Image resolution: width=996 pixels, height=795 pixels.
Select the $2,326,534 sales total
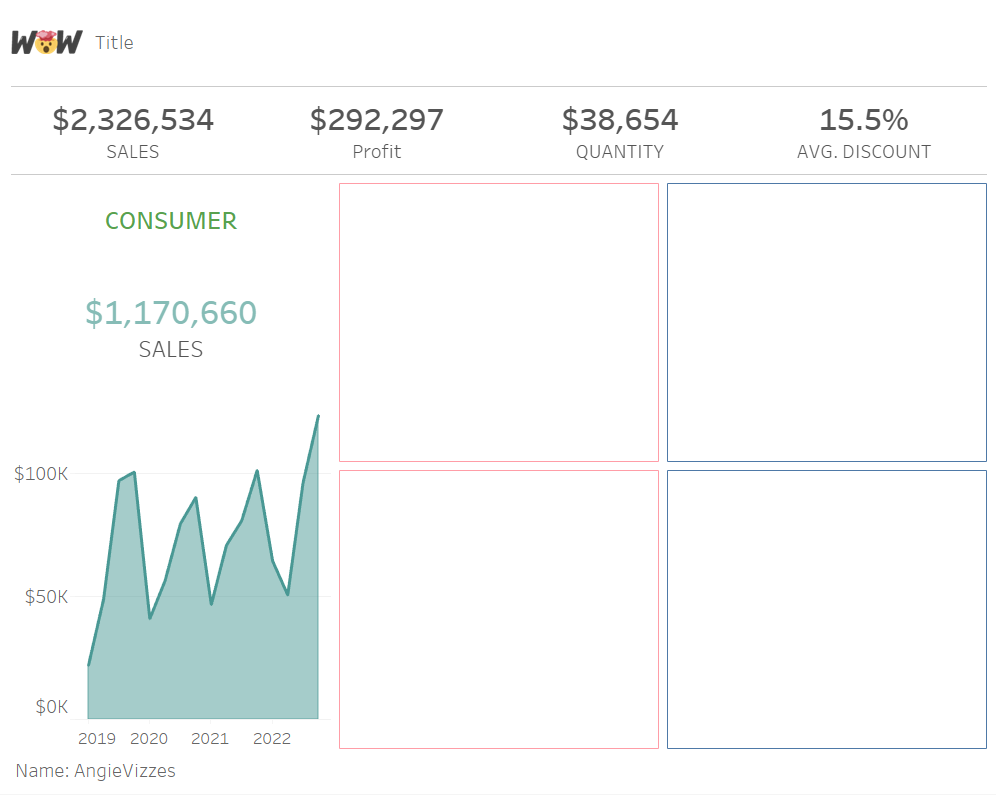(x=133, y=120)
